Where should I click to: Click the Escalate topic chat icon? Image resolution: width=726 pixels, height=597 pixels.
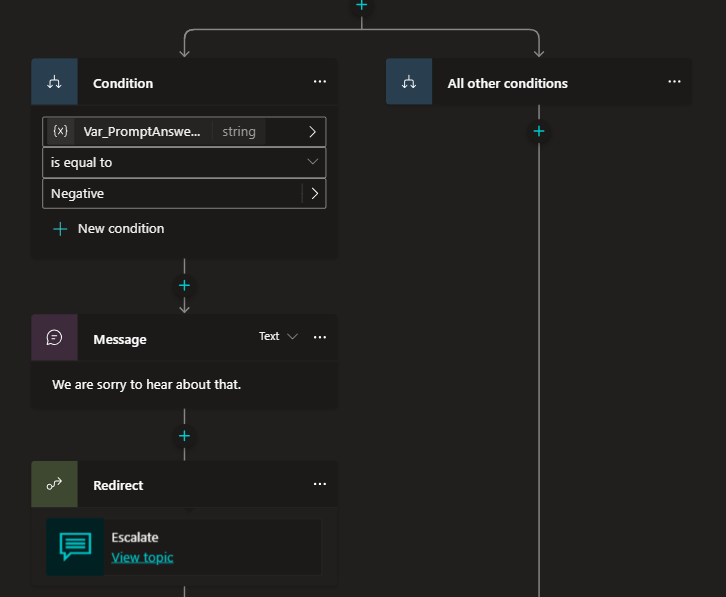pyautogui.click(x=75, y=546)
